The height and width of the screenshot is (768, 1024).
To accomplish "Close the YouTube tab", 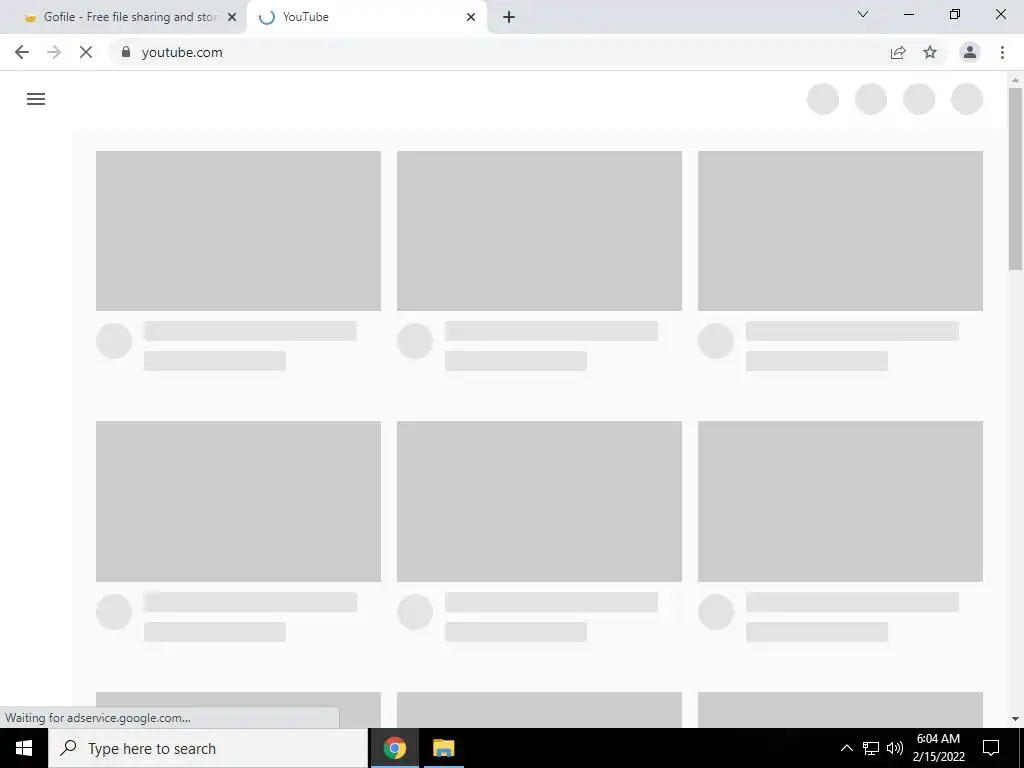I will 471,17.
